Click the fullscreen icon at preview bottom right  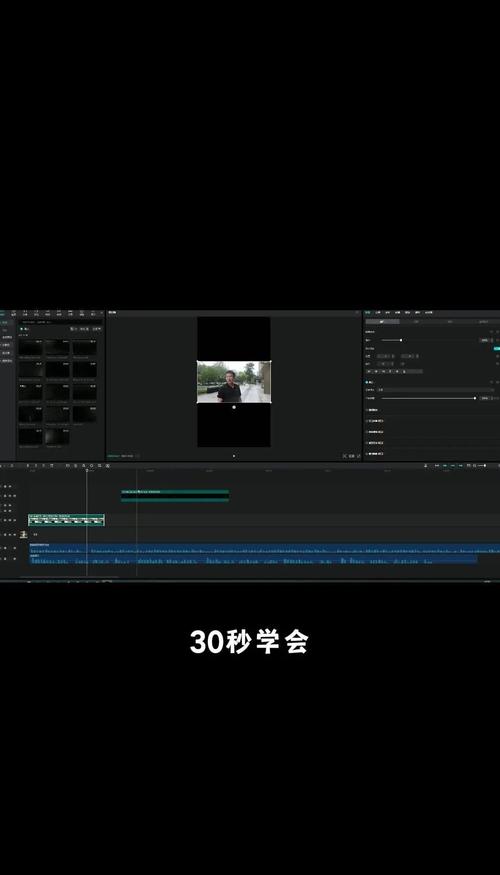coord(358,456)
